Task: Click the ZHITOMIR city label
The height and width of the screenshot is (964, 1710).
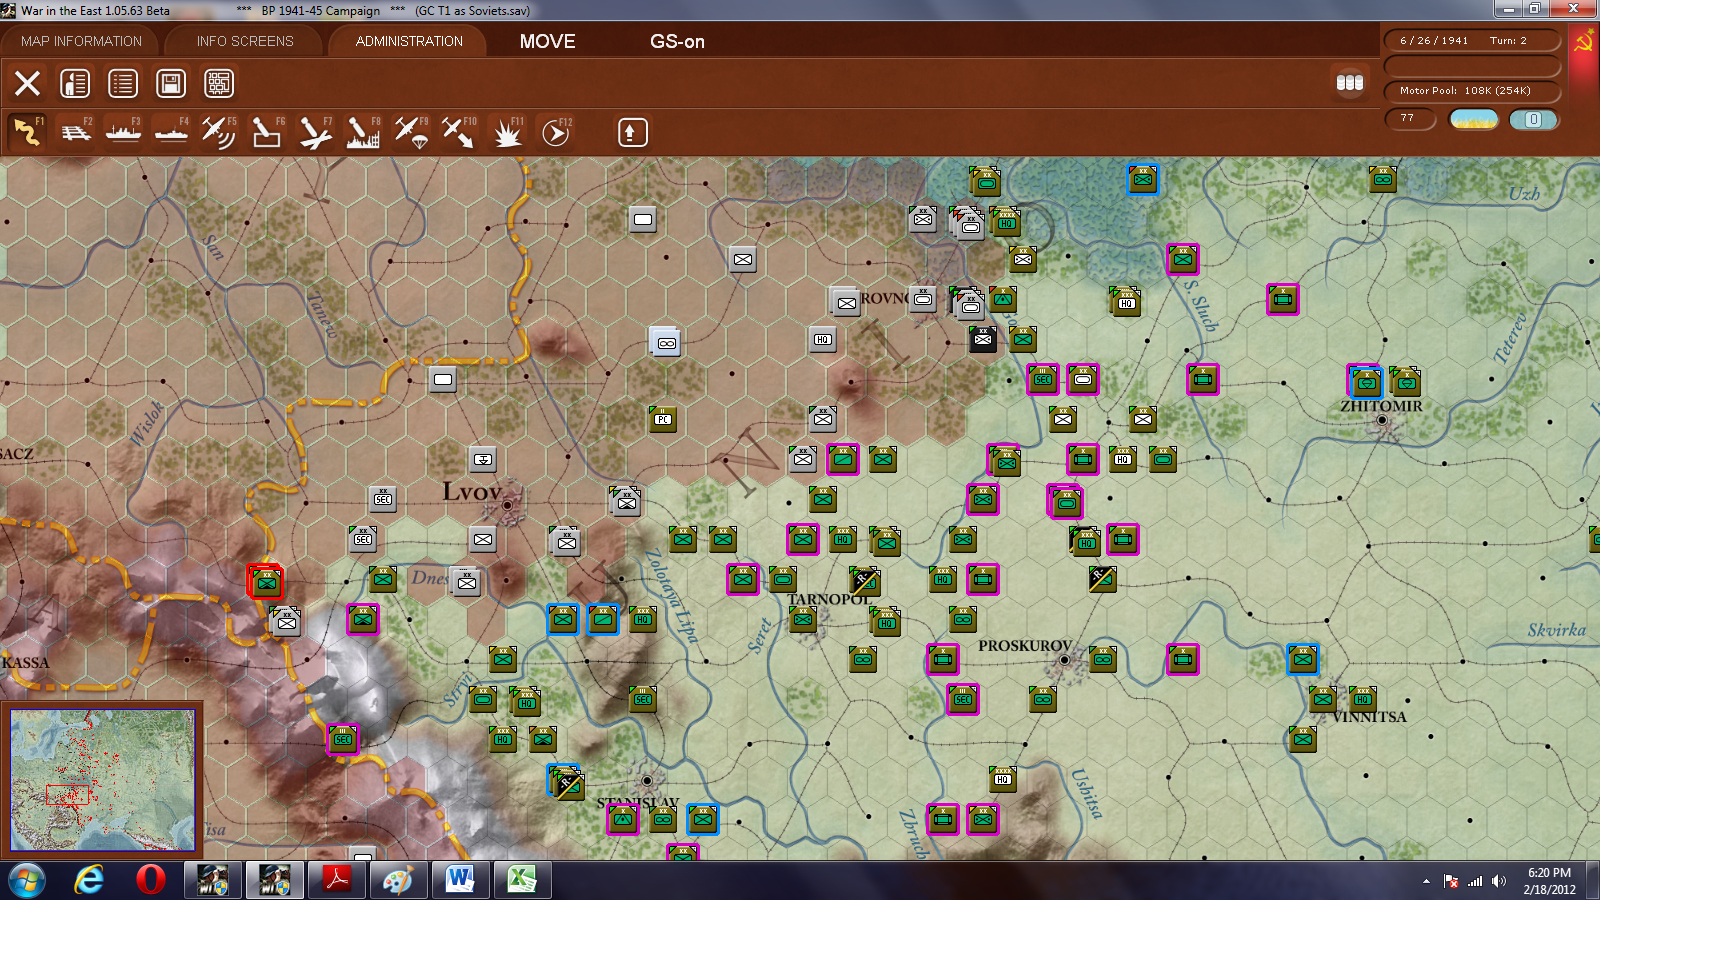Action: 1381,406
